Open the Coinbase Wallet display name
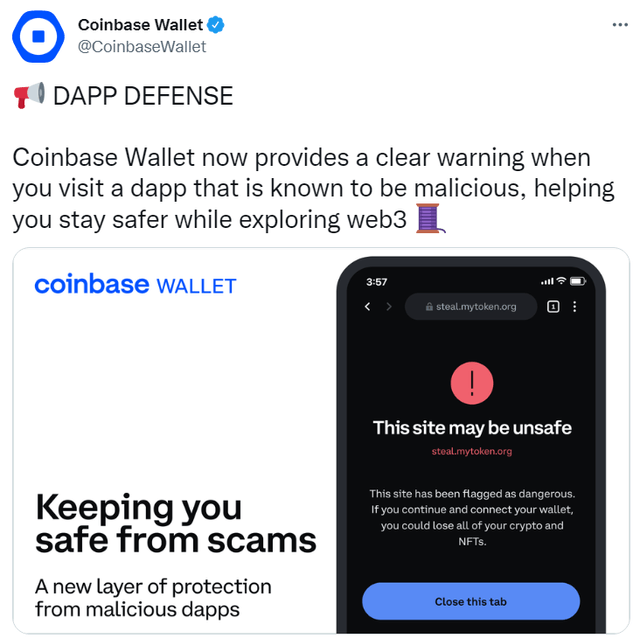This screenshot has height=643, width=640. [140, 25]
